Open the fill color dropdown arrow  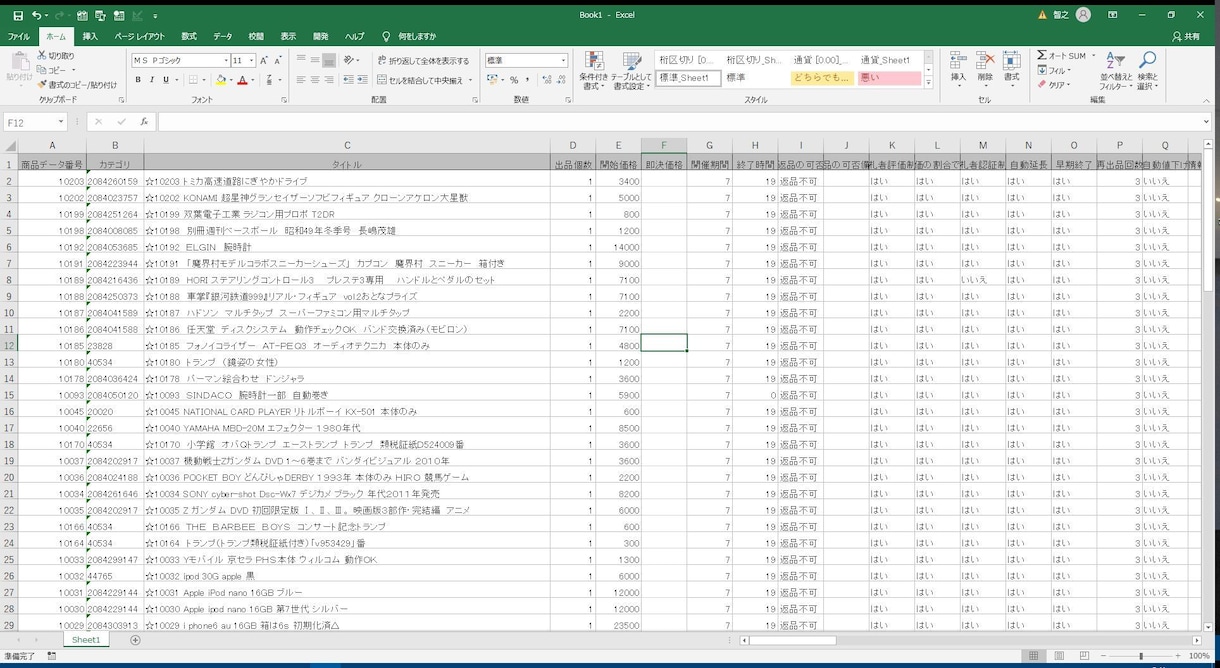pos(229,80)
